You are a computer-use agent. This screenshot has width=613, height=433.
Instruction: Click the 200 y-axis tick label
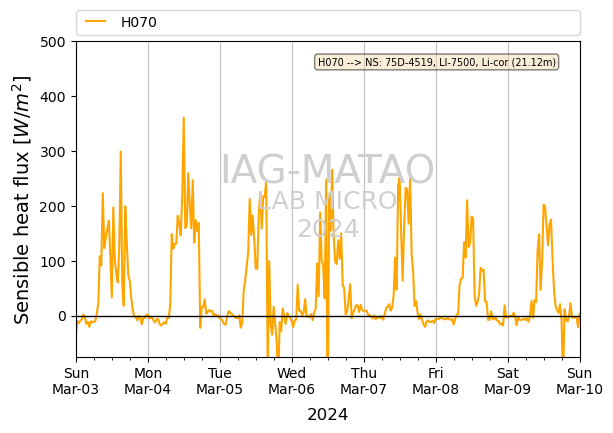coord(53,207)
